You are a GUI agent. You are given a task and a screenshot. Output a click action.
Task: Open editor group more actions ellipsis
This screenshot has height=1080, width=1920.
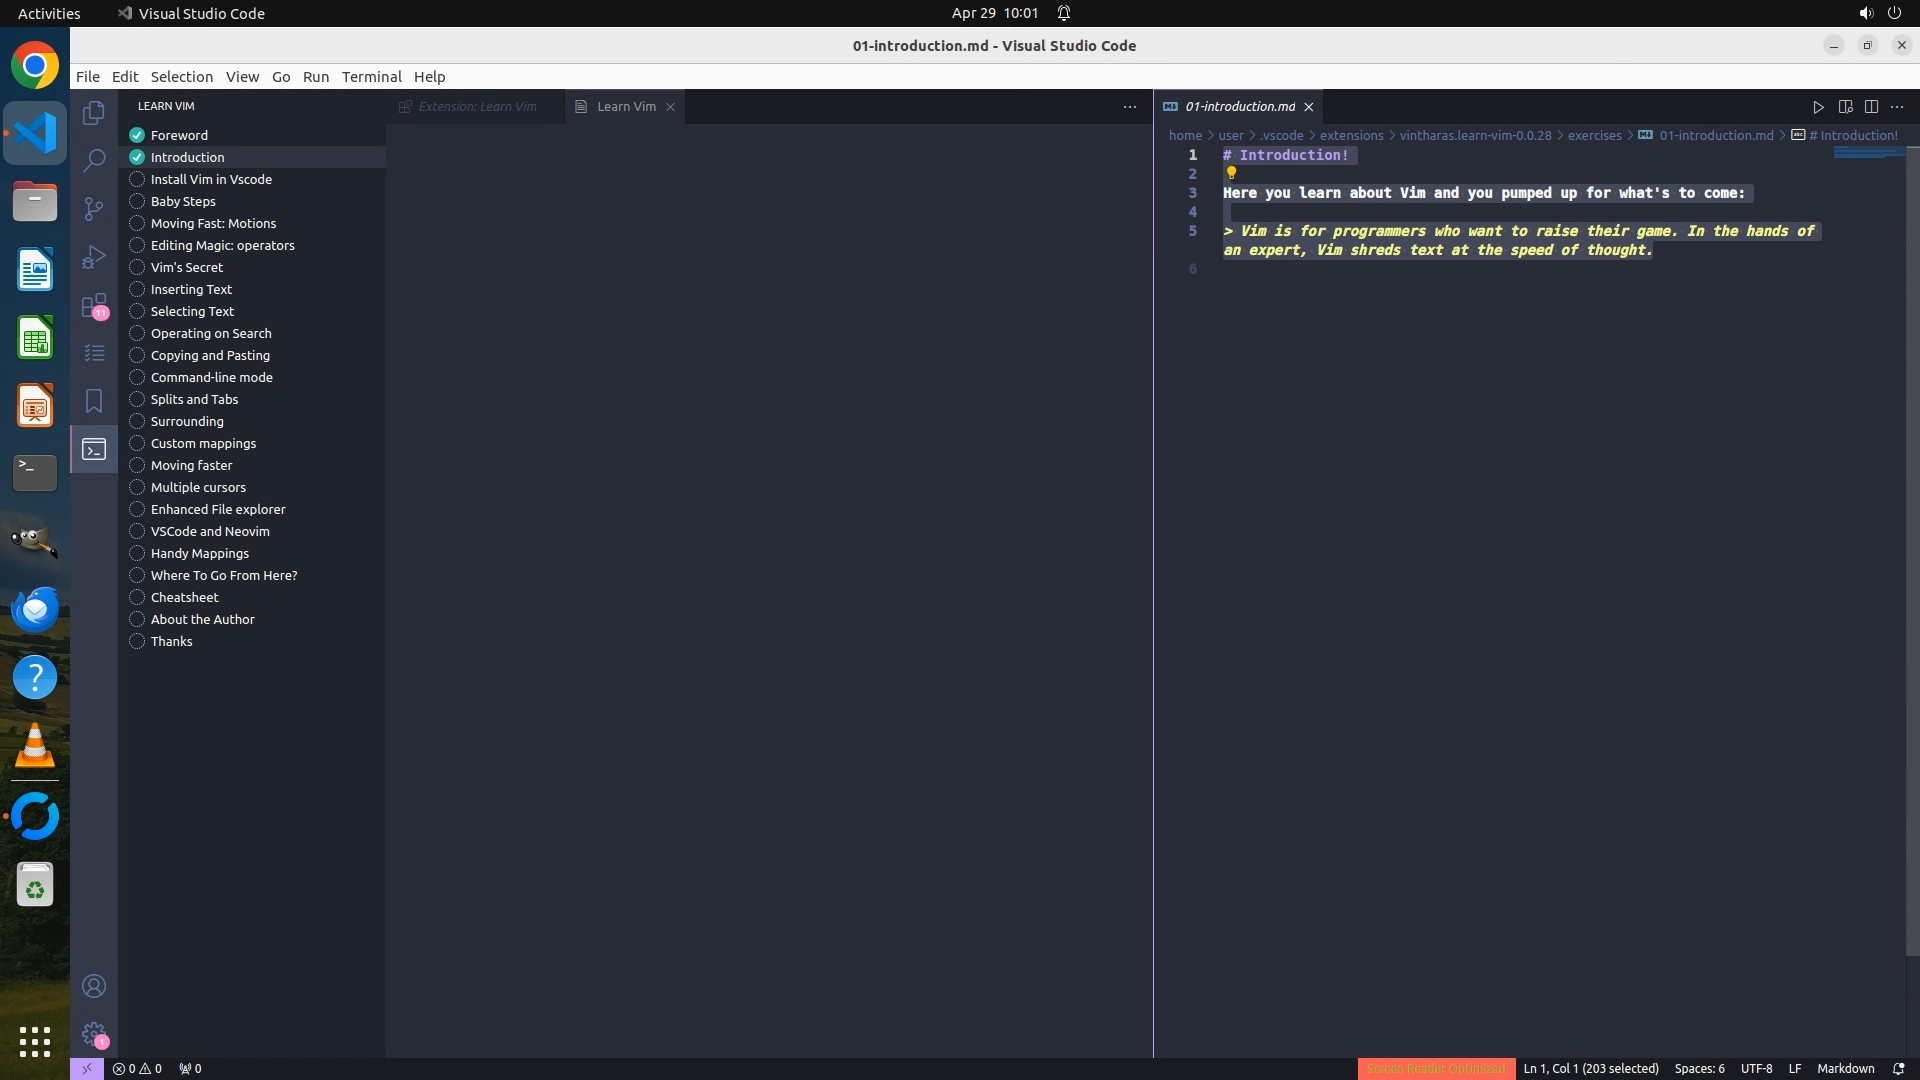[x=1897, y=107]
